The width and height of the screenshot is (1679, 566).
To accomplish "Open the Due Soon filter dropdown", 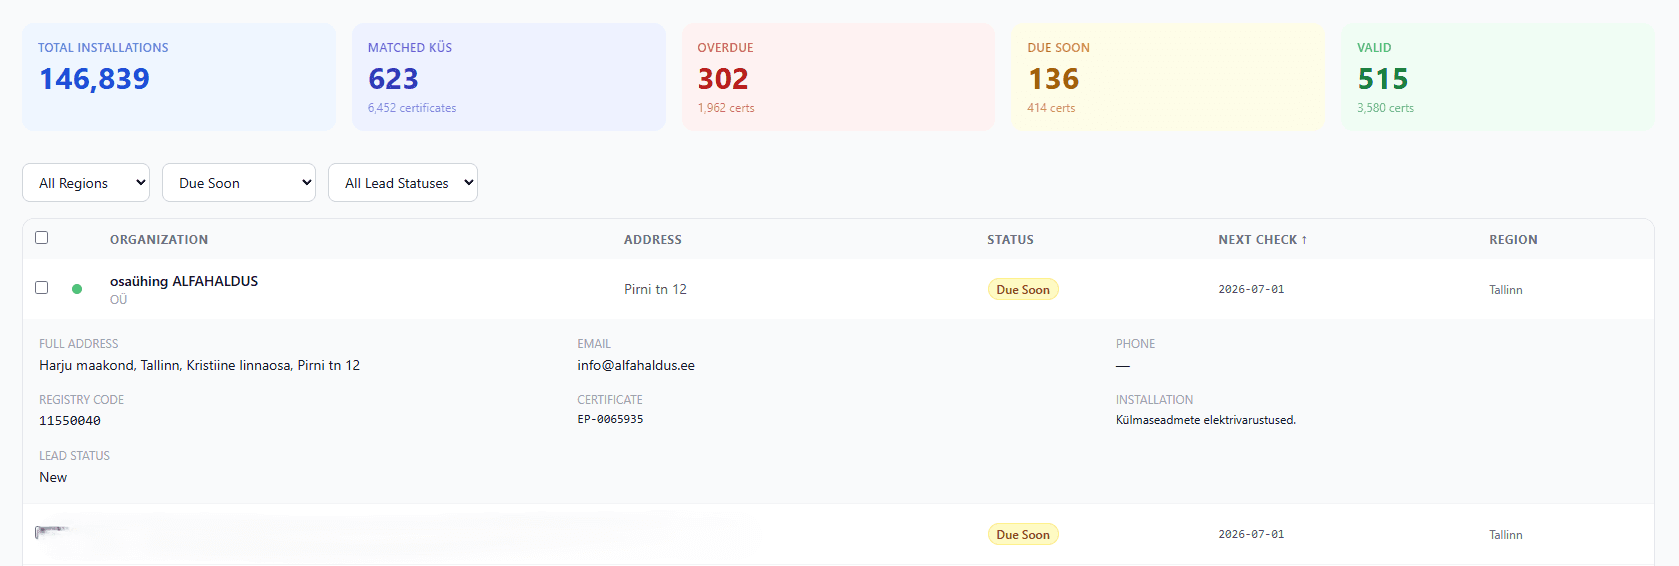I will pyautogui.click(x=239, y=183).
